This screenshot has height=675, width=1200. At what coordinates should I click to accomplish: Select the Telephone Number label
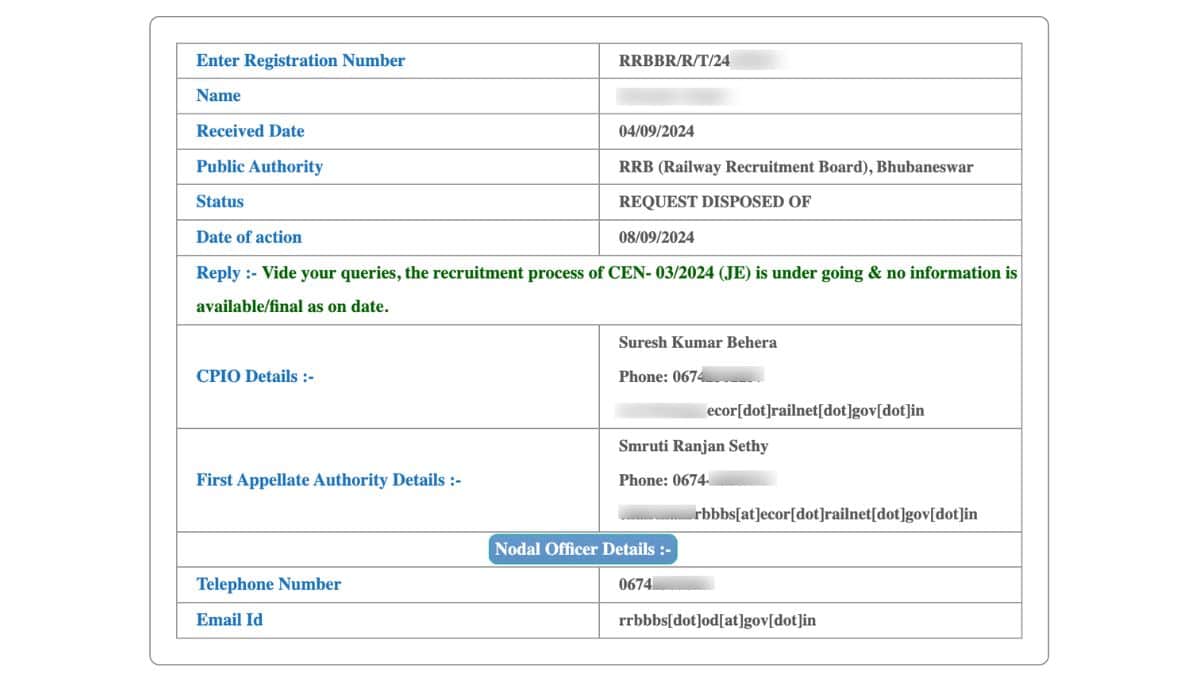coord(268,584)
